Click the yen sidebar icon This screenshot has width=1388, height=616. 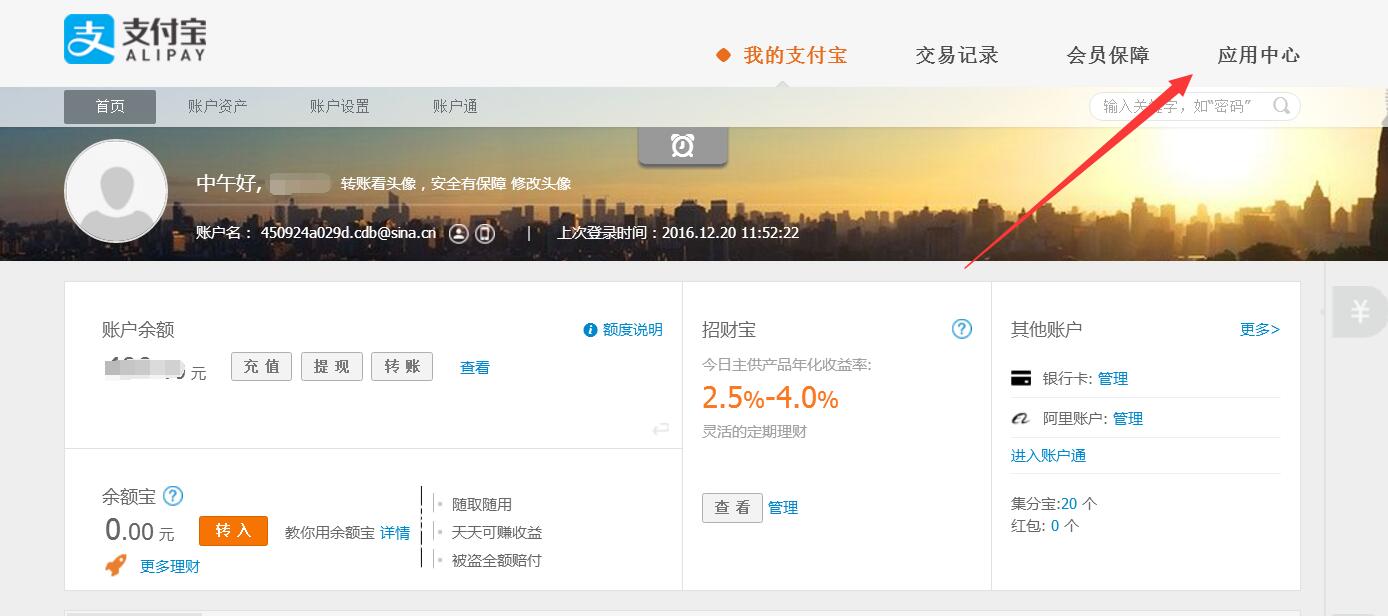(1359, 312)
